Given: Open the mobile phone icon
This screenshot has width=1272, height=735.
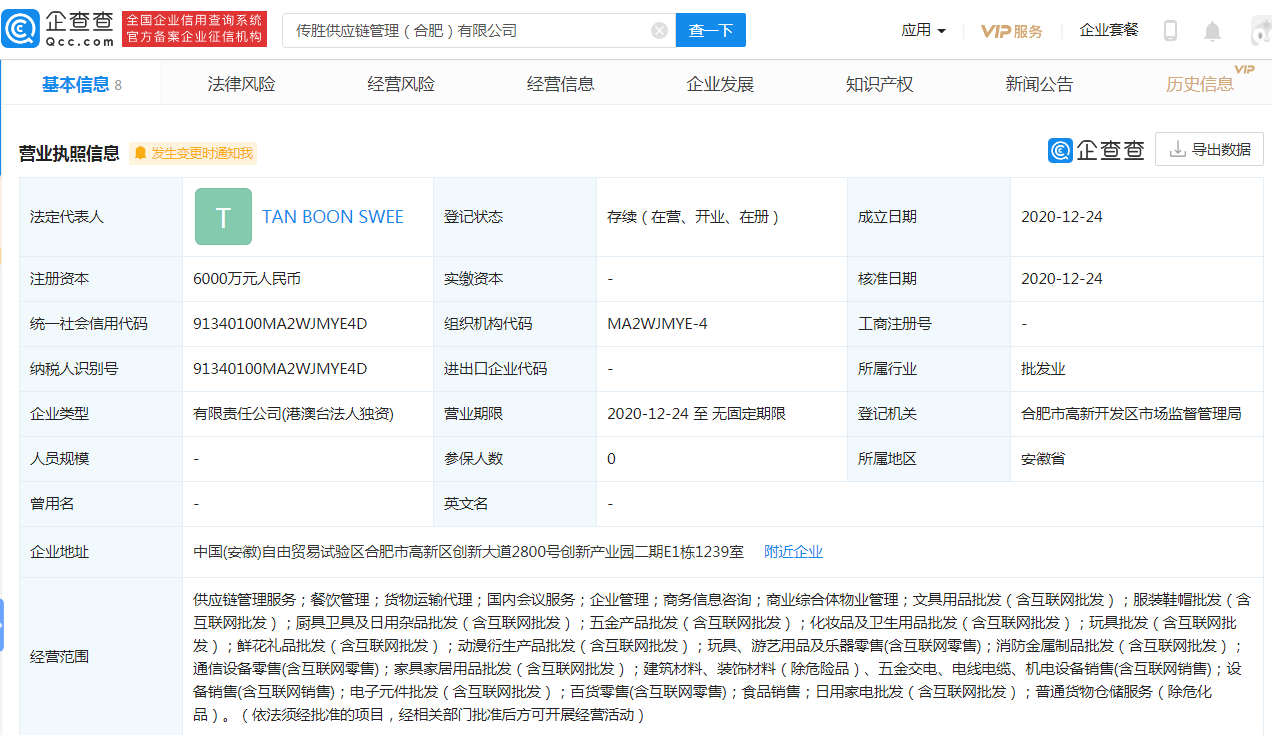Looking at the screenshot, I should click(1170, 31).
